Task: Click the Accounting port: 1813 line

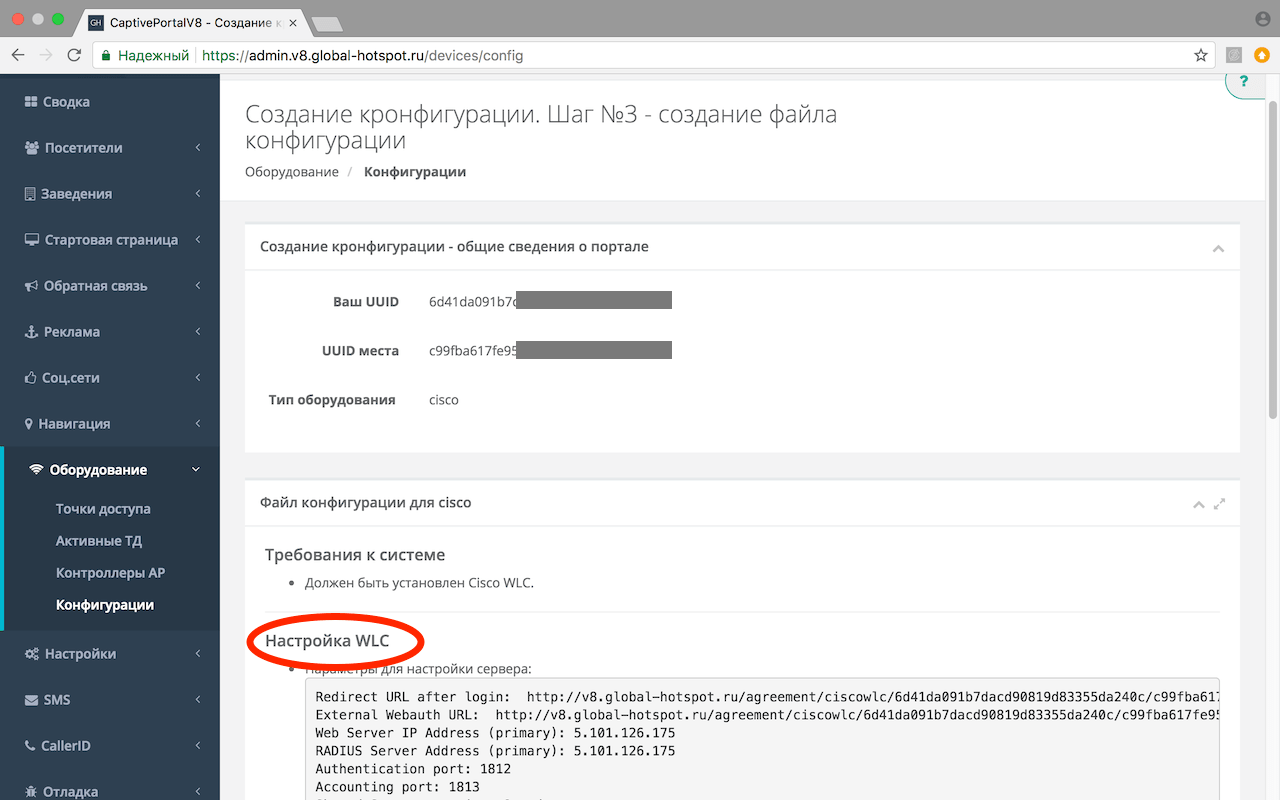Action: (x=397, y=787)
